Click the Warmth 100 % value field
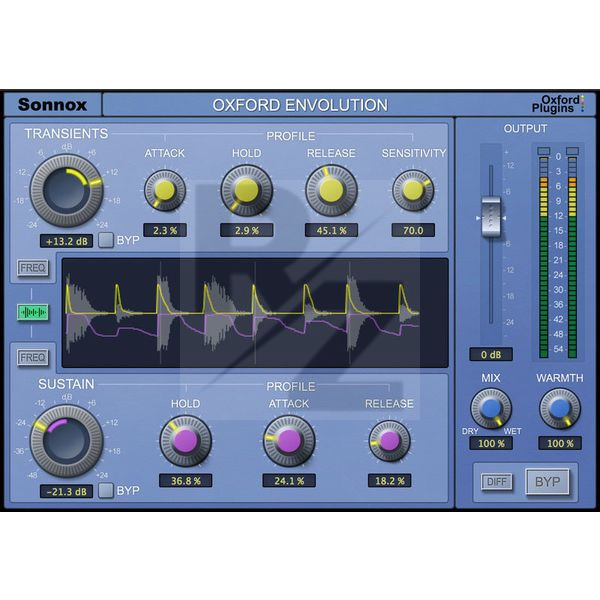Viewport: 600px width, 600px height. pos(560,443)
